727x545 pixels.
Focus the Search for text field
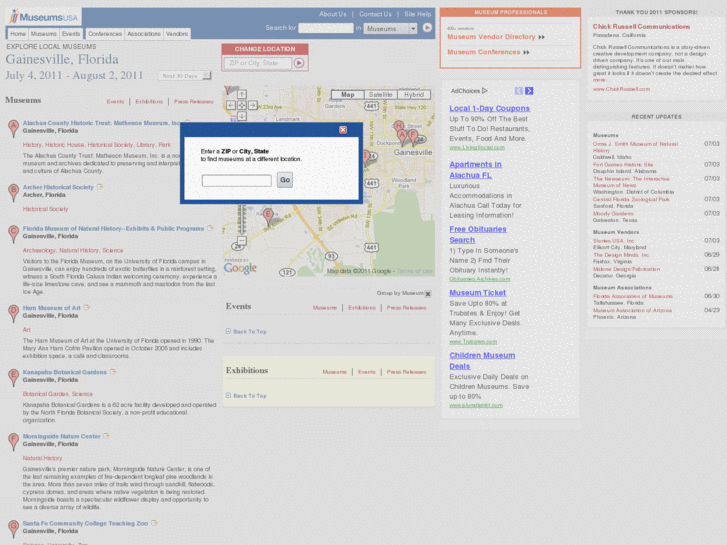pos(325,28)
